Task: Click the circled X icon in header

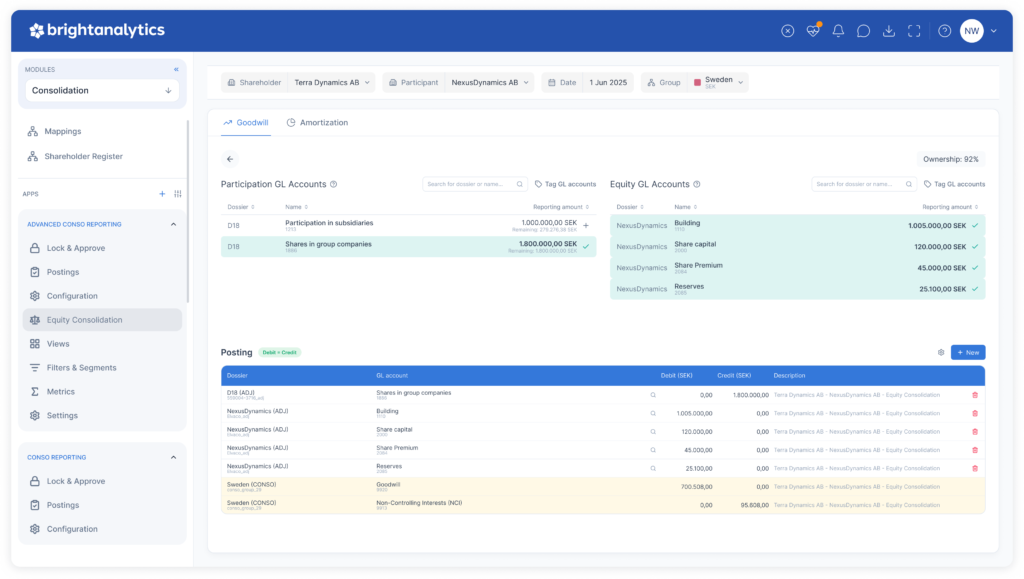Action: (788, 31)
